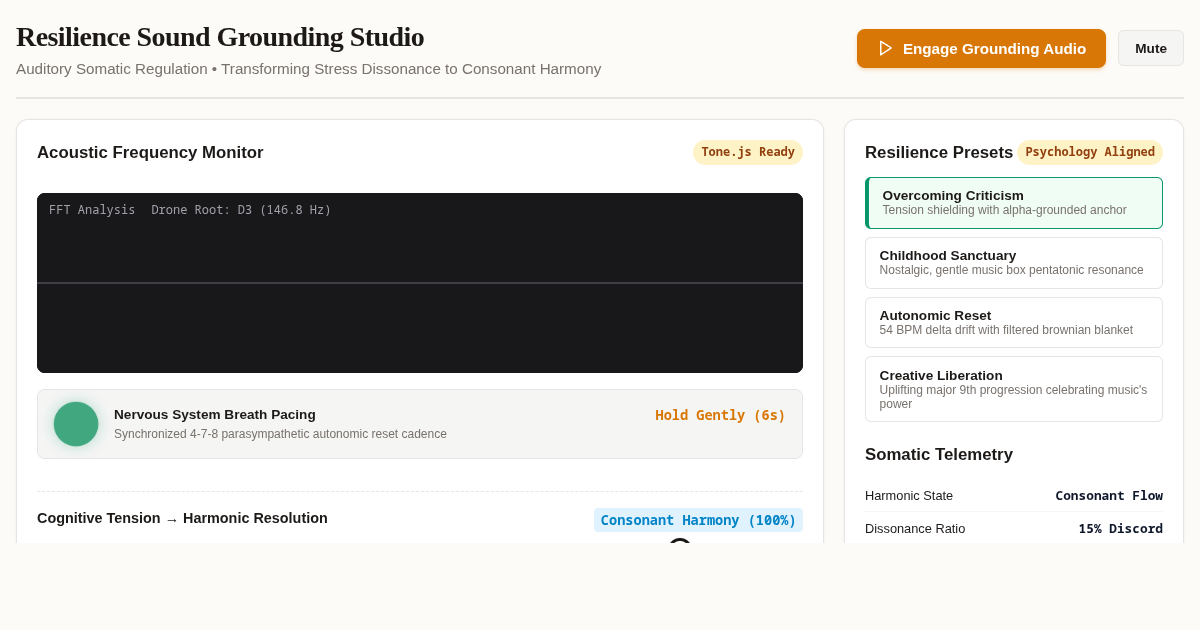
Task: Click the FFT Analysis waveform display
Action: click(420, 283)
